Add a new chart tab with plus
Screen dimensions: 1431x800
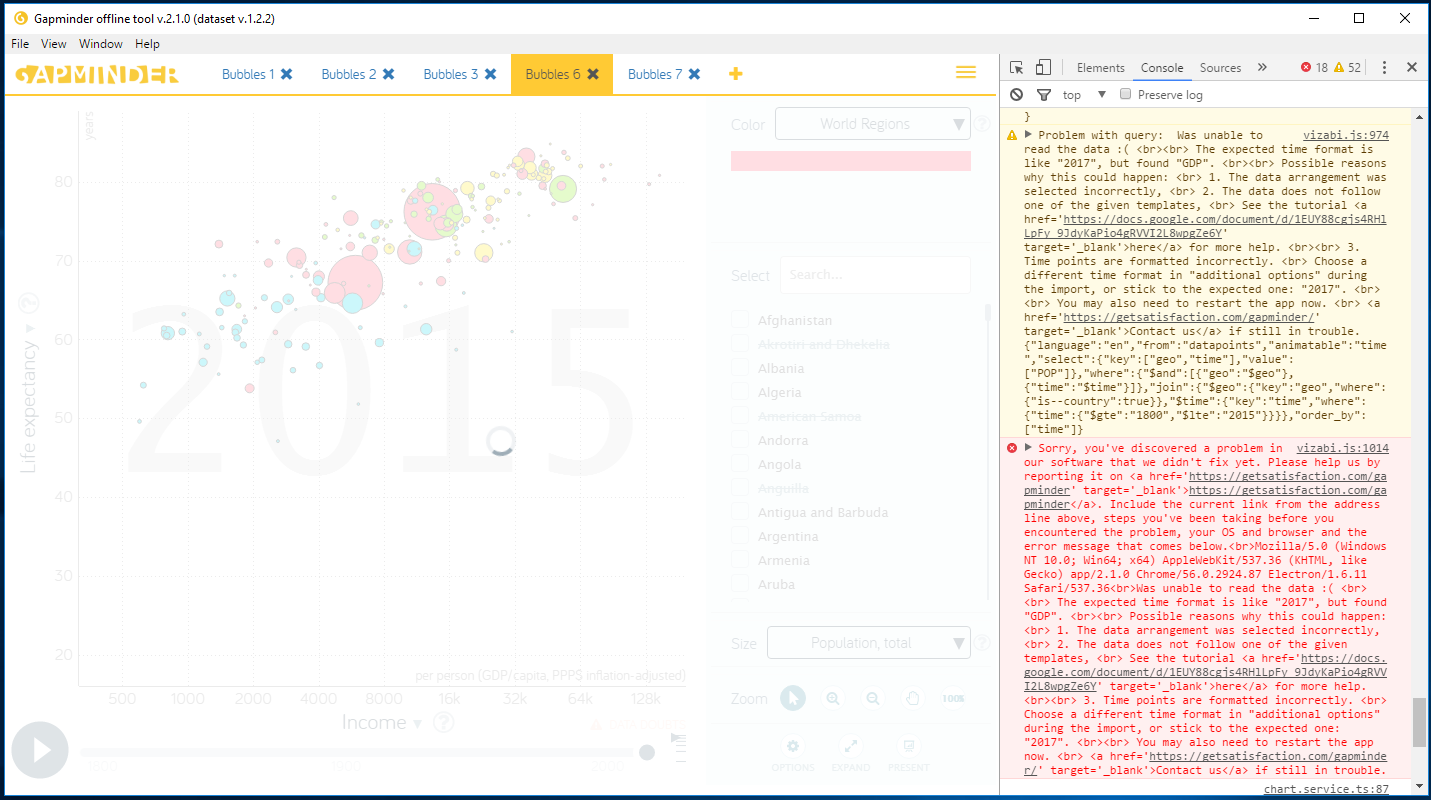click(736, 74)
